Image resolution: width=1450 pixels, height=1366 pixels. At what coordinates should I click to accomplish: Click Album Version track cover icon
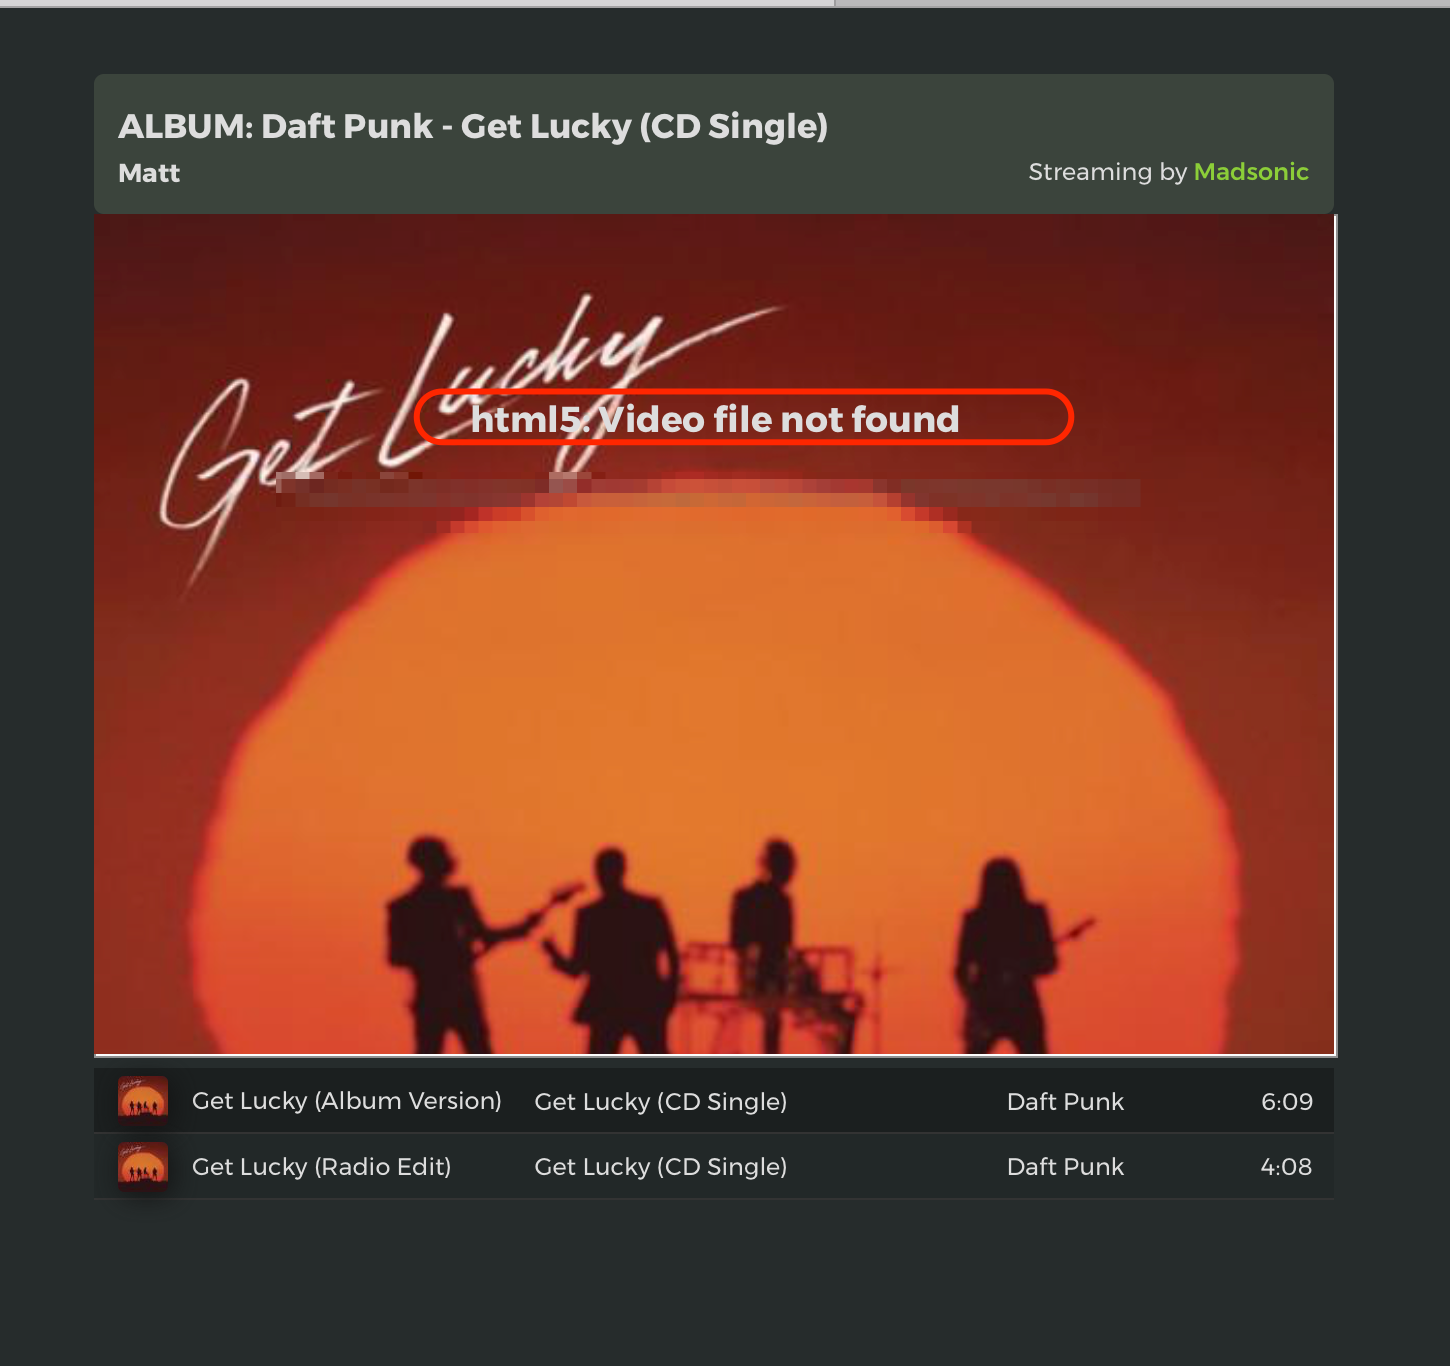click(x=143, y=1101)
